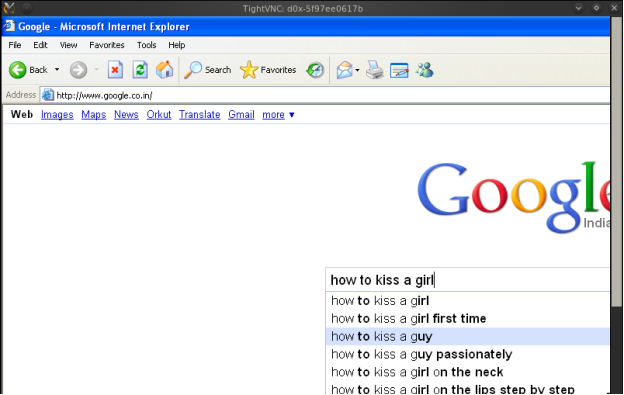Choose suggestion 'how to kiss a girl on the neck'
Image resolution: width=624 pixels, height=395 pixels.
[468, 372]
